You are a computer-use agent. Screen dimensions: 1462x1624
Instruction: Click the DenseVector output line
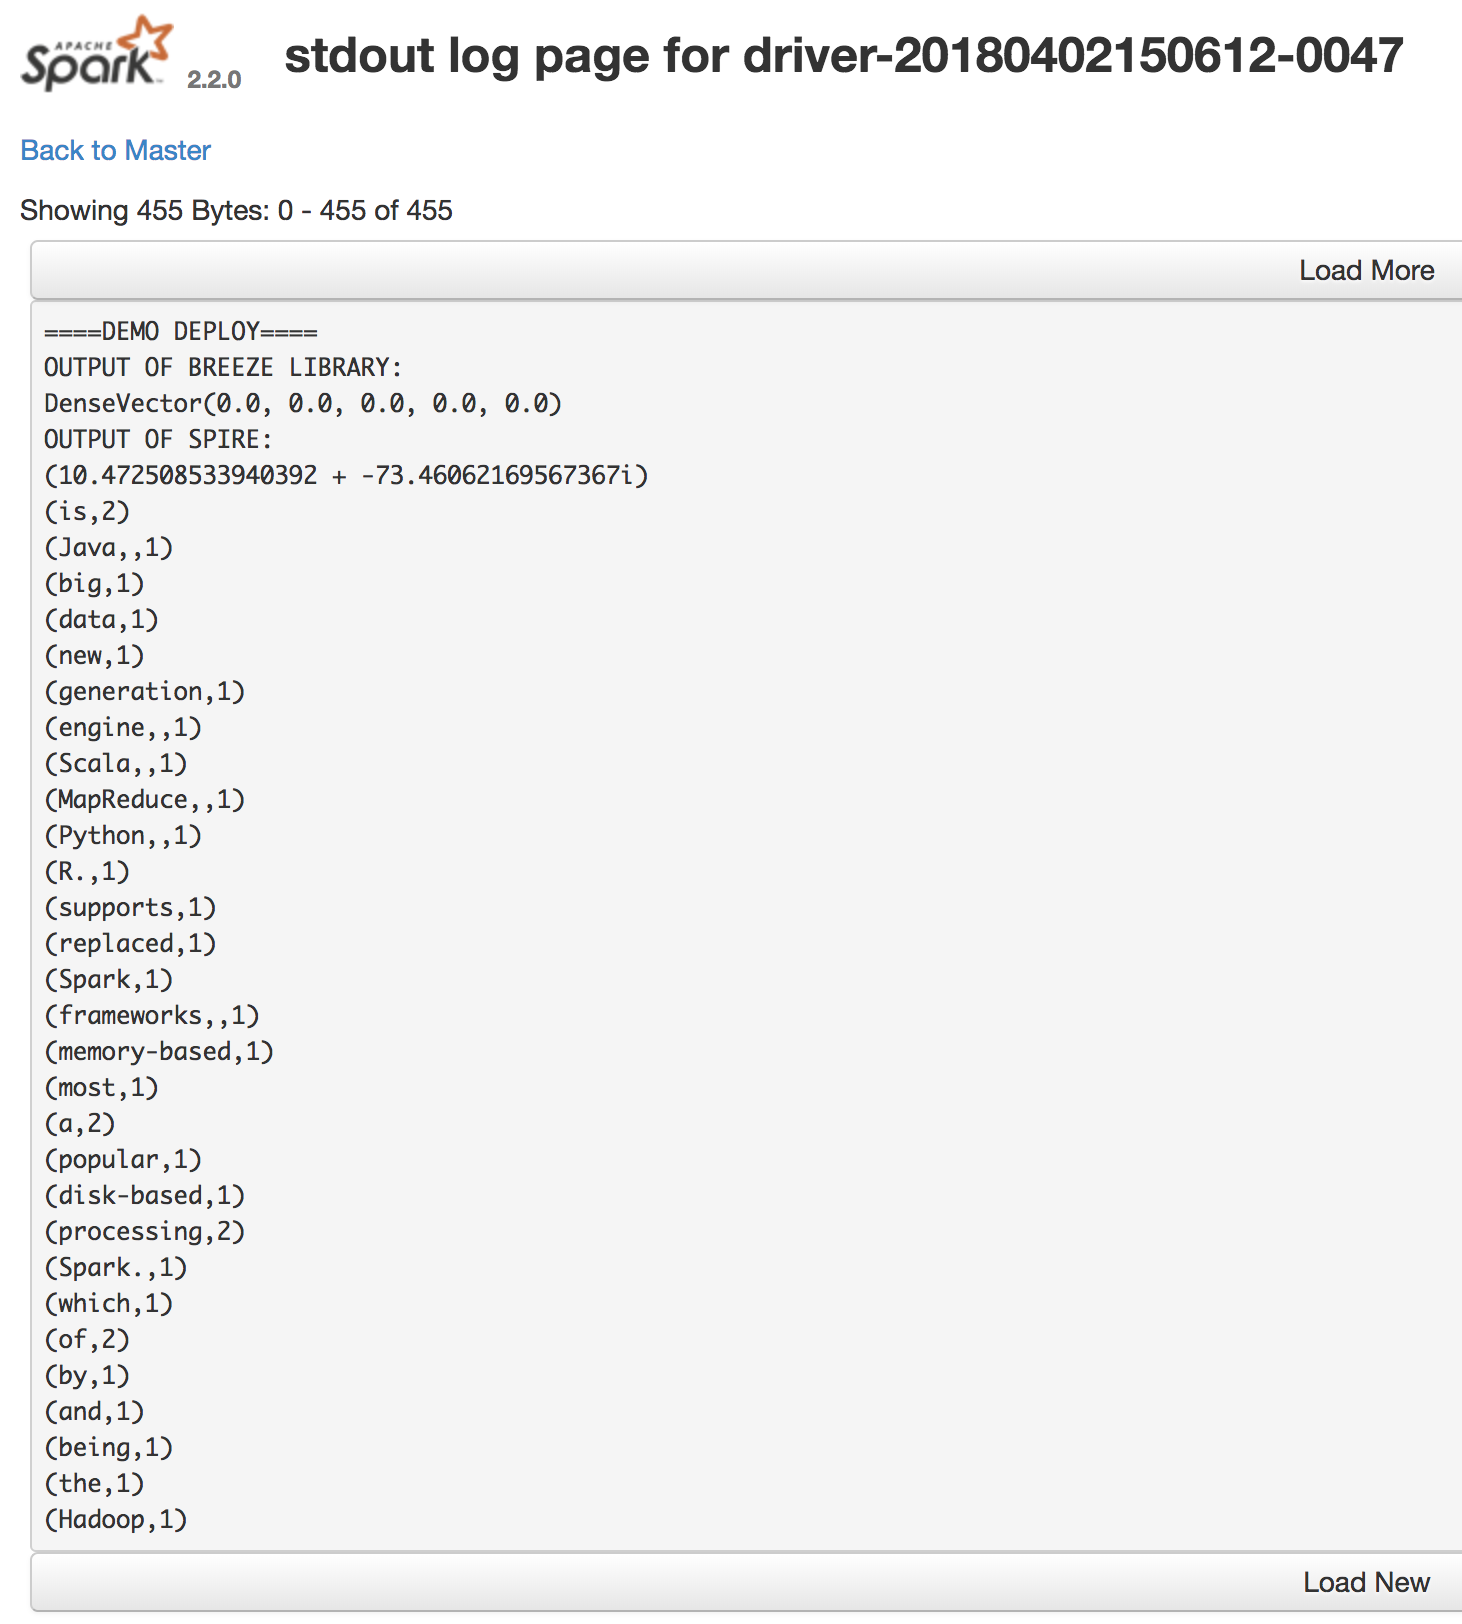click(302, 403)
